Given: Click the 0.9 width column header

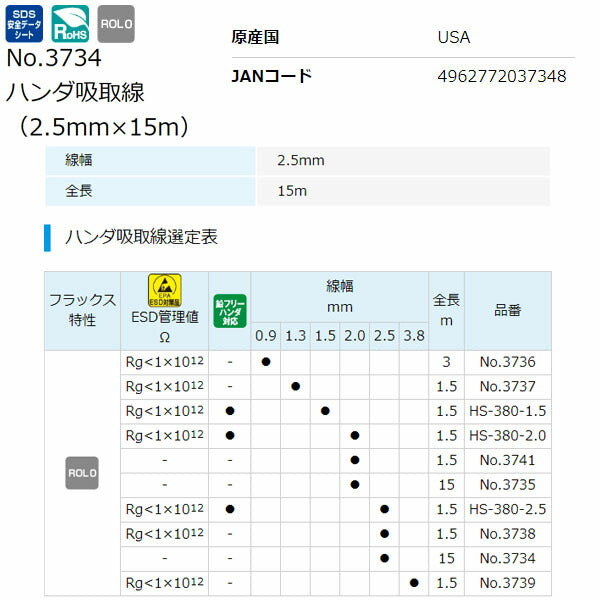Looking at the screenshot, I should coord(266,336).
